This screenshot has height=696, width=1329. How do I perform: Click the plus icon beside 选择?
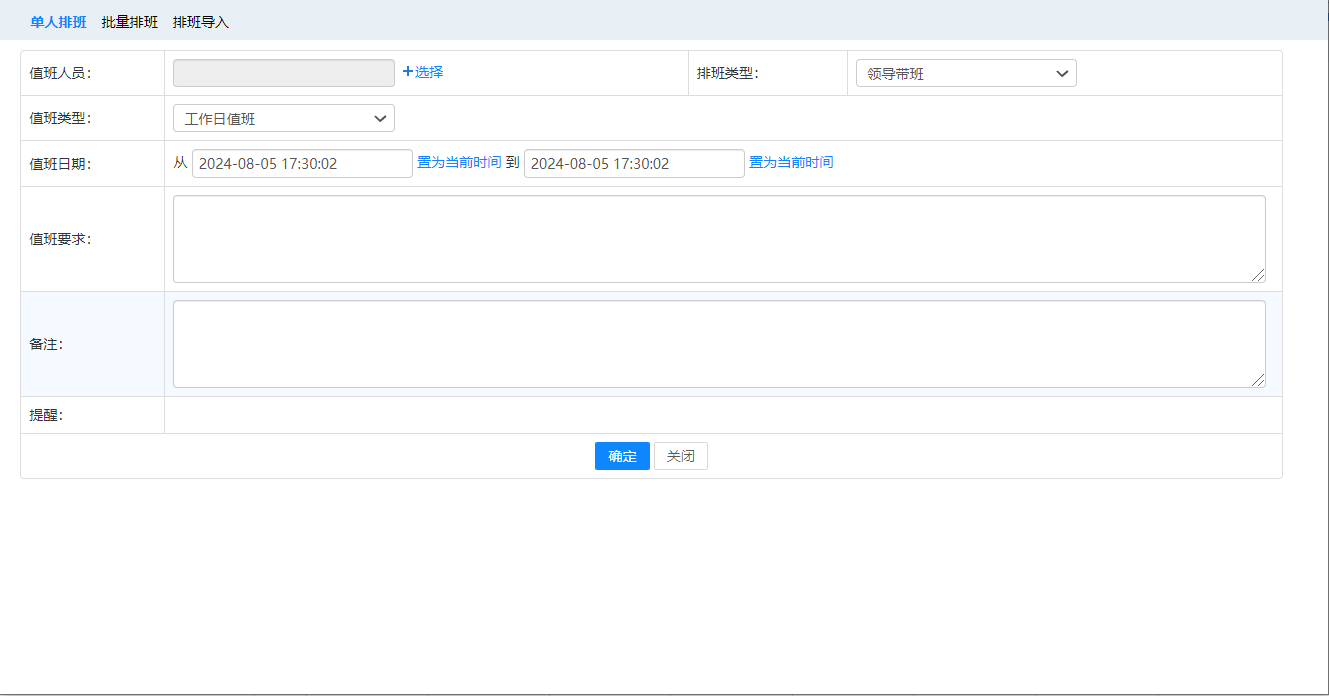407,72
